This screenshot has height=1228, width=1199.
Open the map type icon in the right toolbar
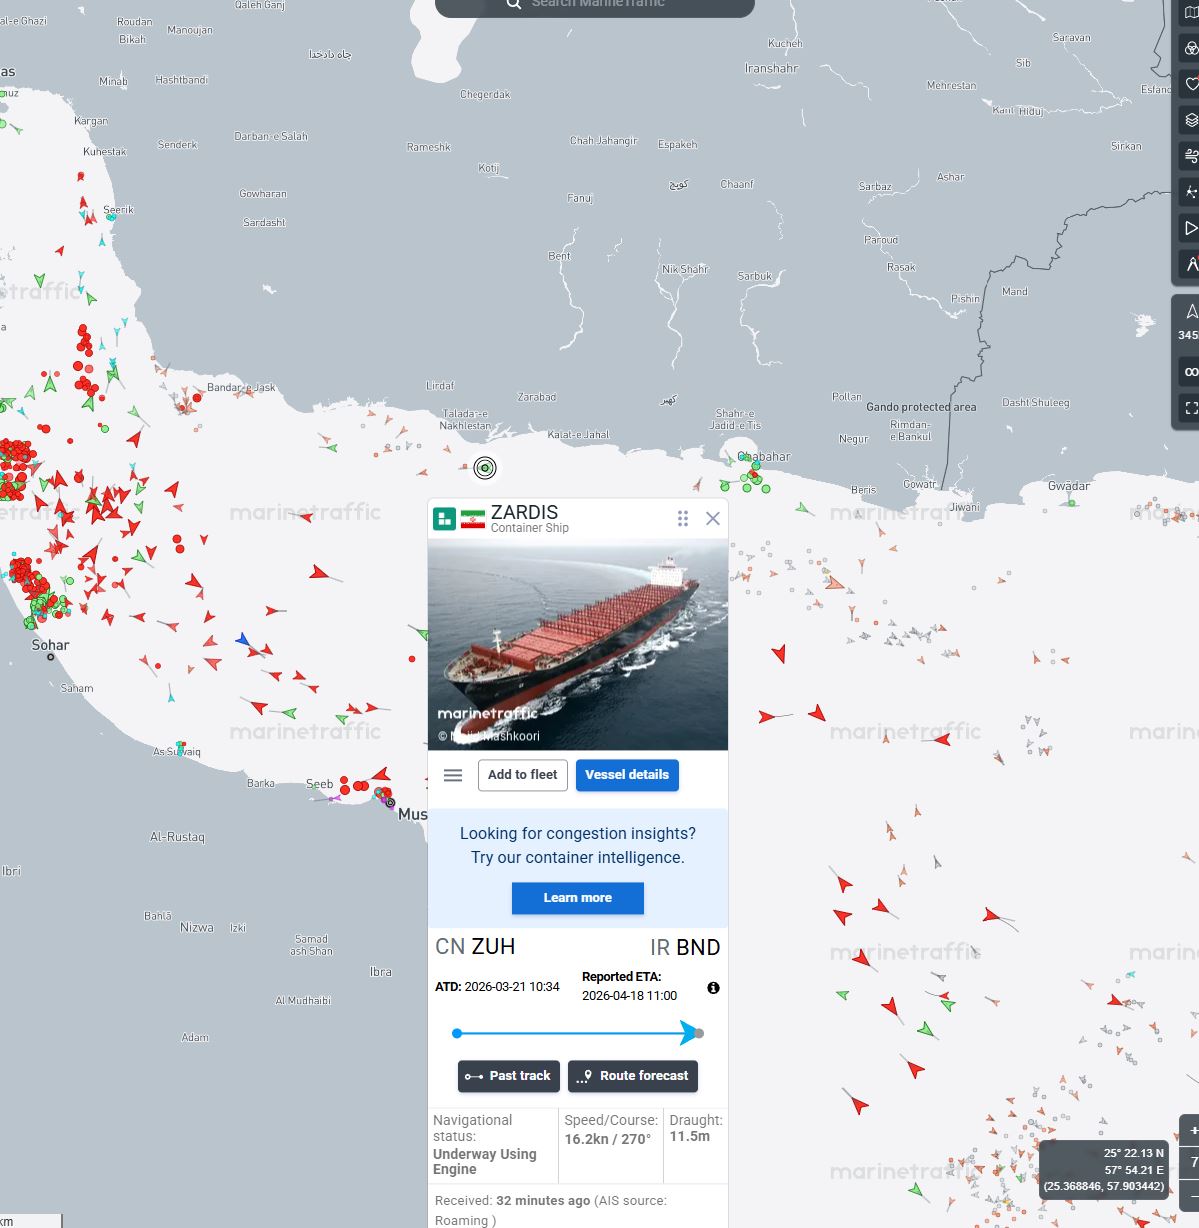1191,12
